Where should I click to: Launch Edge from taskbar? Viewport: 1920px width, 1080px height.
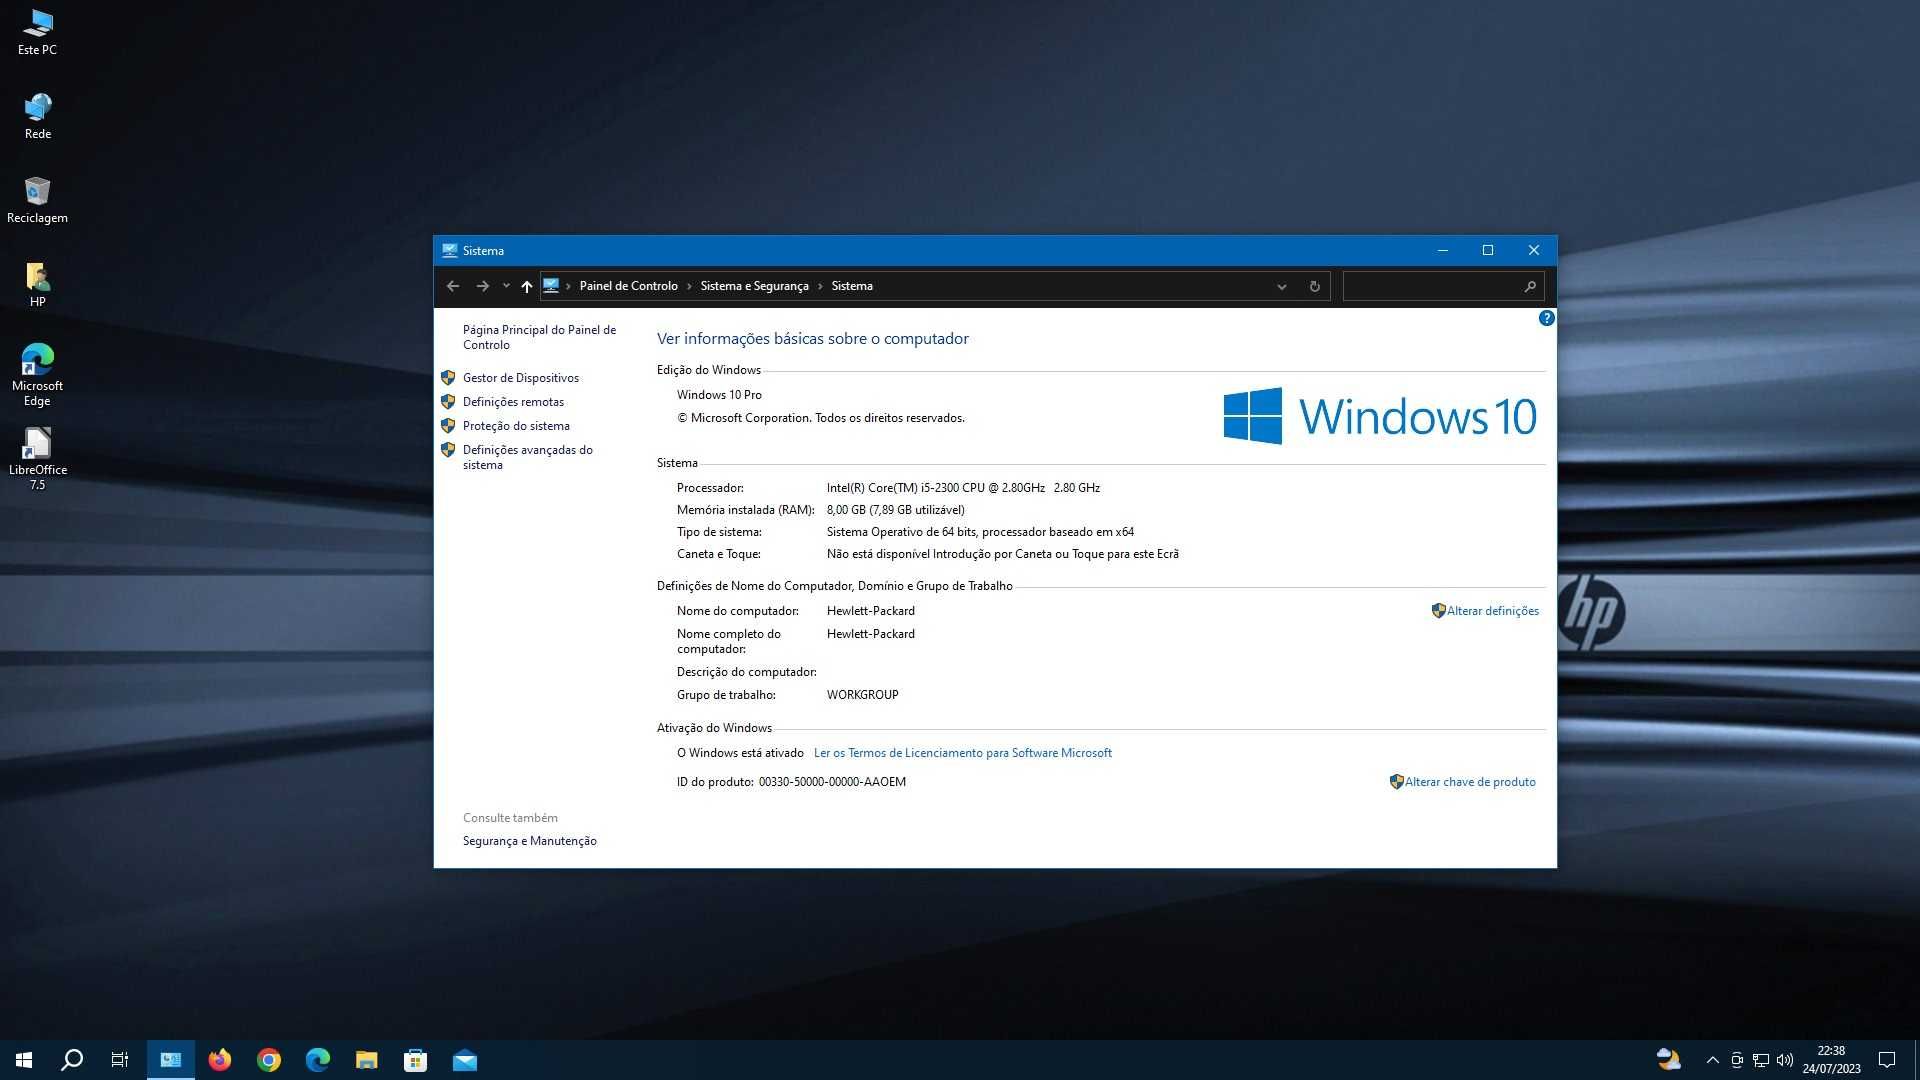(318, 1060)
